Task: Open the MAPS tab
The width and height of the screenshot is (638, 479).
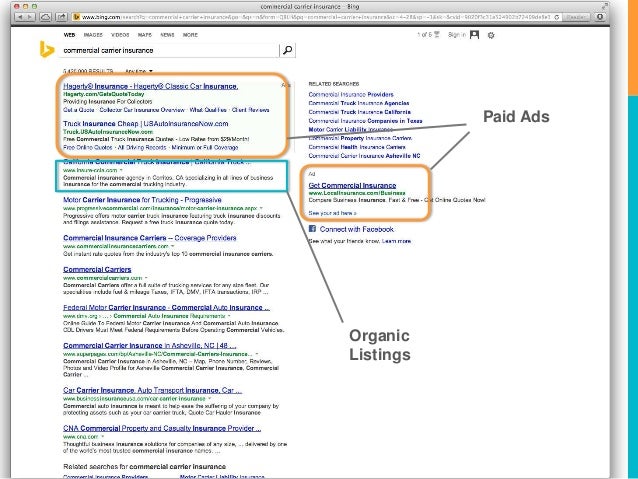Action: click(x=144, y=35)
